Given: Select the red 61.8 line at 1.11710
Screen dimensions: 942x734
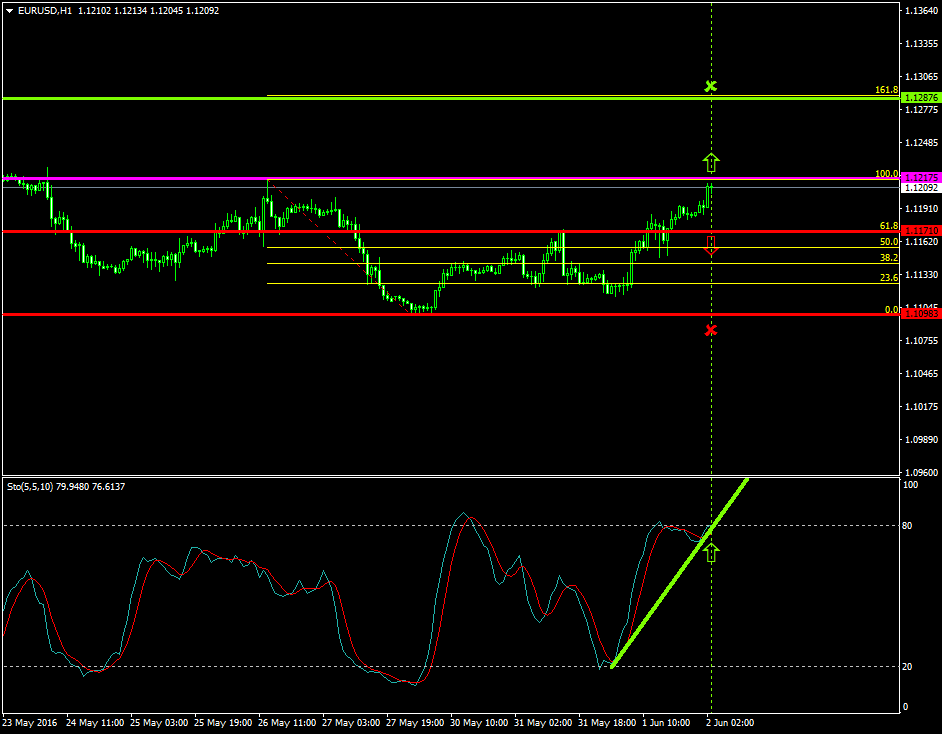Looking at the screenshot, I should (x=400, y=229).
